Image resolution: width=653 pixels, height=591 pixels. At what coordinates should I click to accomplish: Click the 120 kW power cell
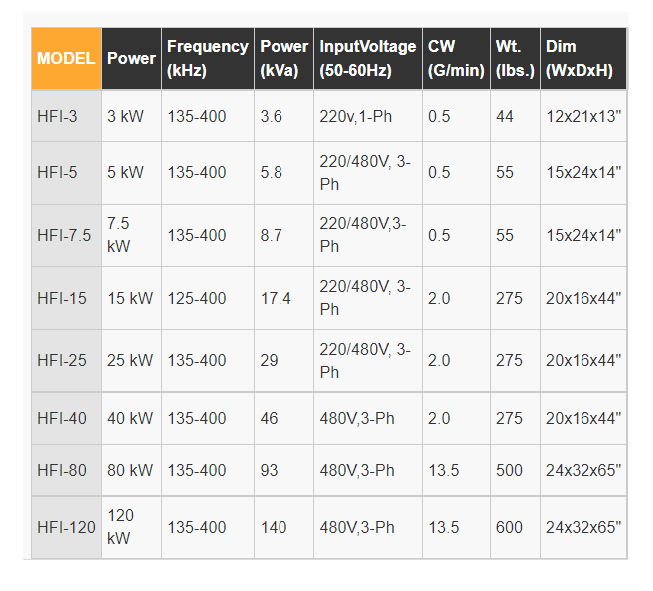[131, 527]
